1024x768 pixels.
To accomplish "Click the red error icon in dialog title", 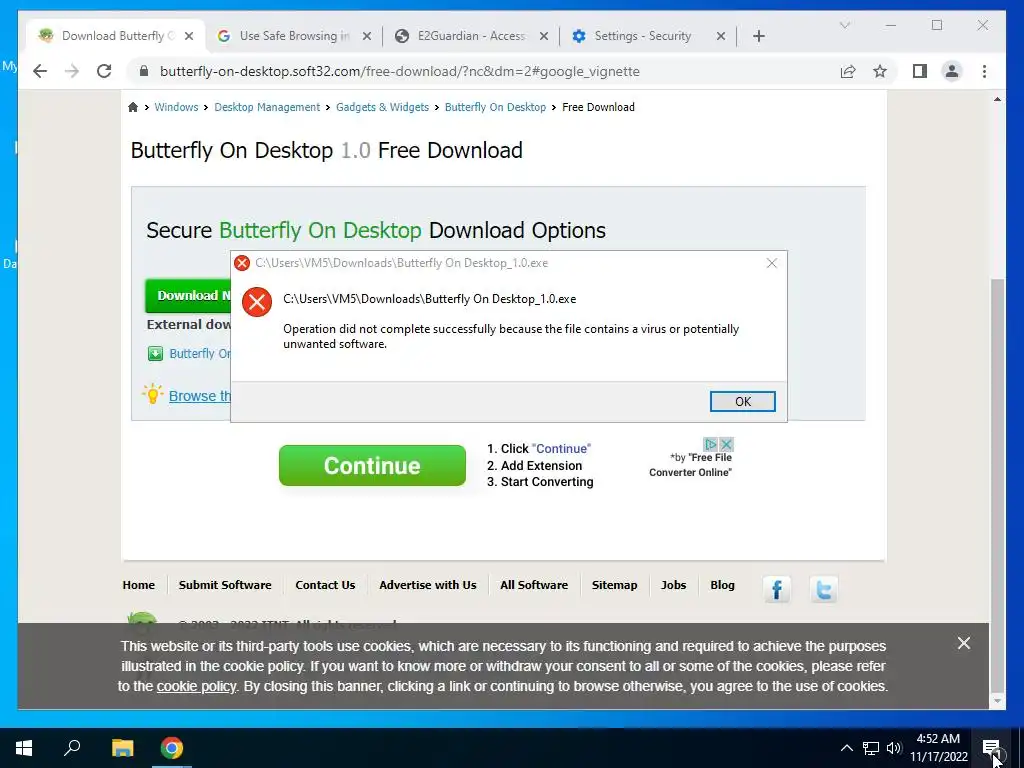I will tap(242, 263).
